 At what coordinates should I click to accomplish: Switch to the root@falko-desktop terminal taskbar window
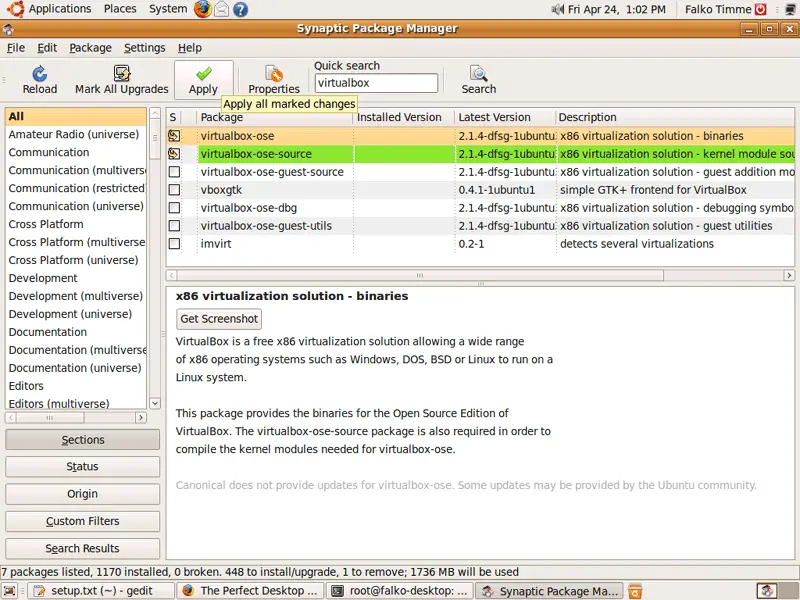point(400,591)
